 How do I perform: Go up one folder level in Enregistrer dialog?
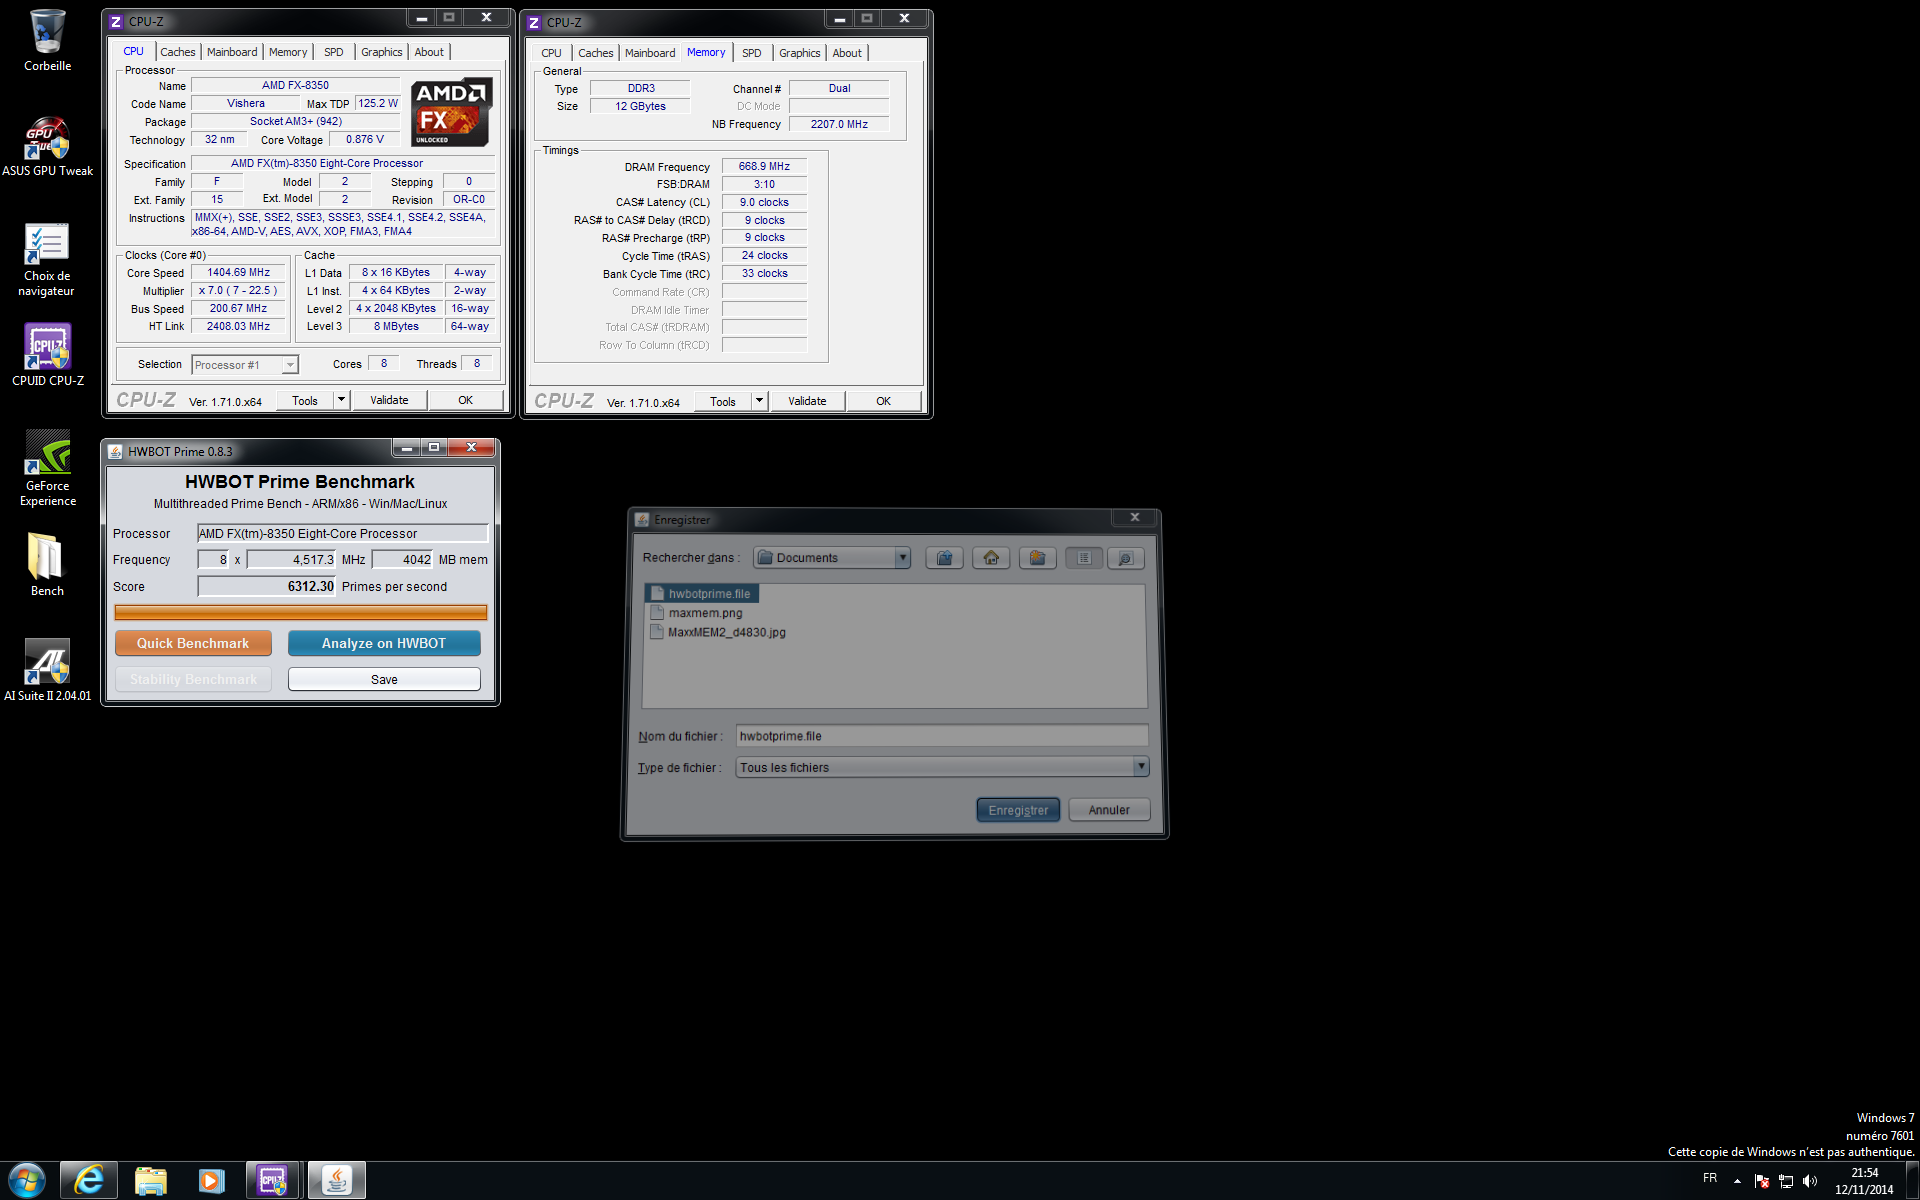point(944,558)
